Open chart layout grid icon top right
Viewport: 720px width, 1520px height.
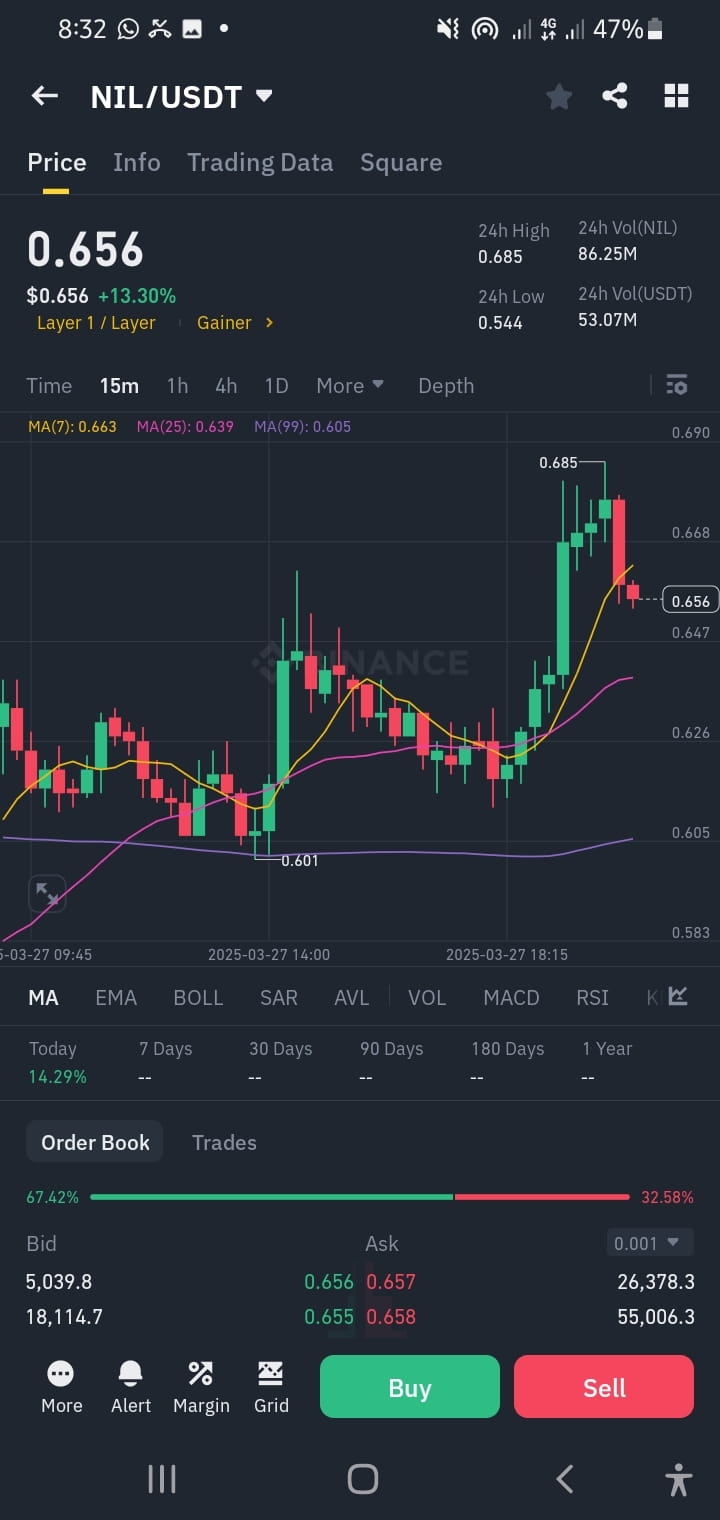[x=676, y=95]
